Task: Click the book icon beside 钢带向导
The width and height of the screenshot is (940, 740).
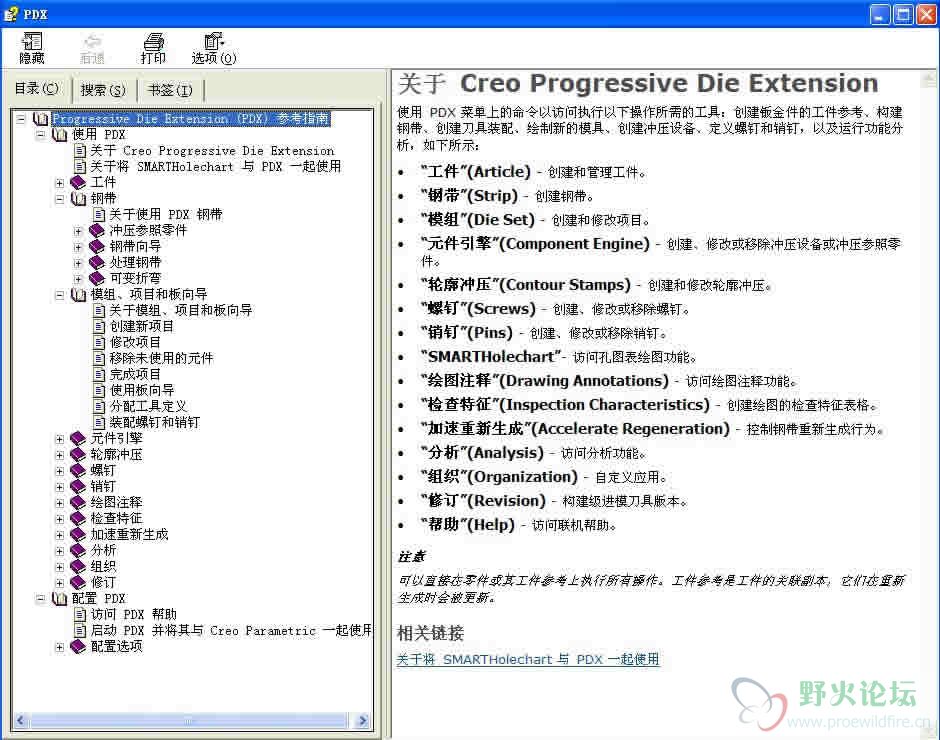Action: [x=97, y=246]
